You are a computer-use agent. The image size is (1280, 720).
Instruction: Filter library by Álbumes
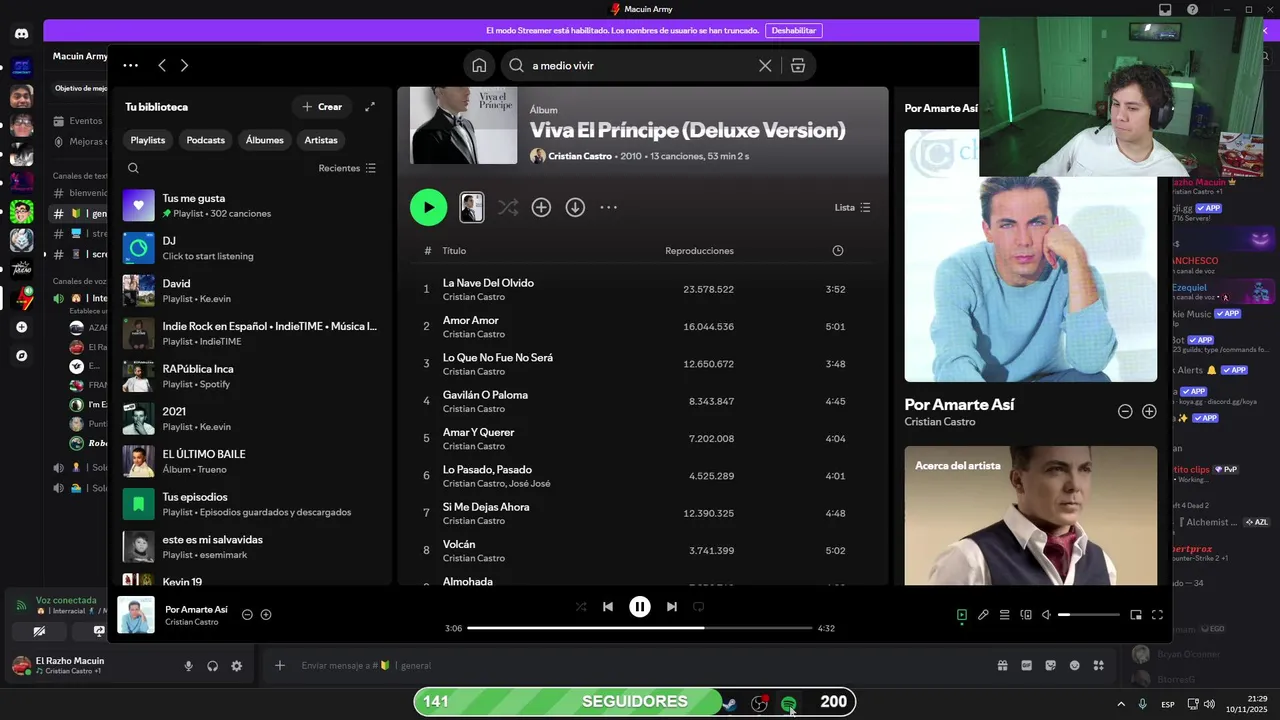coord(265,140)
